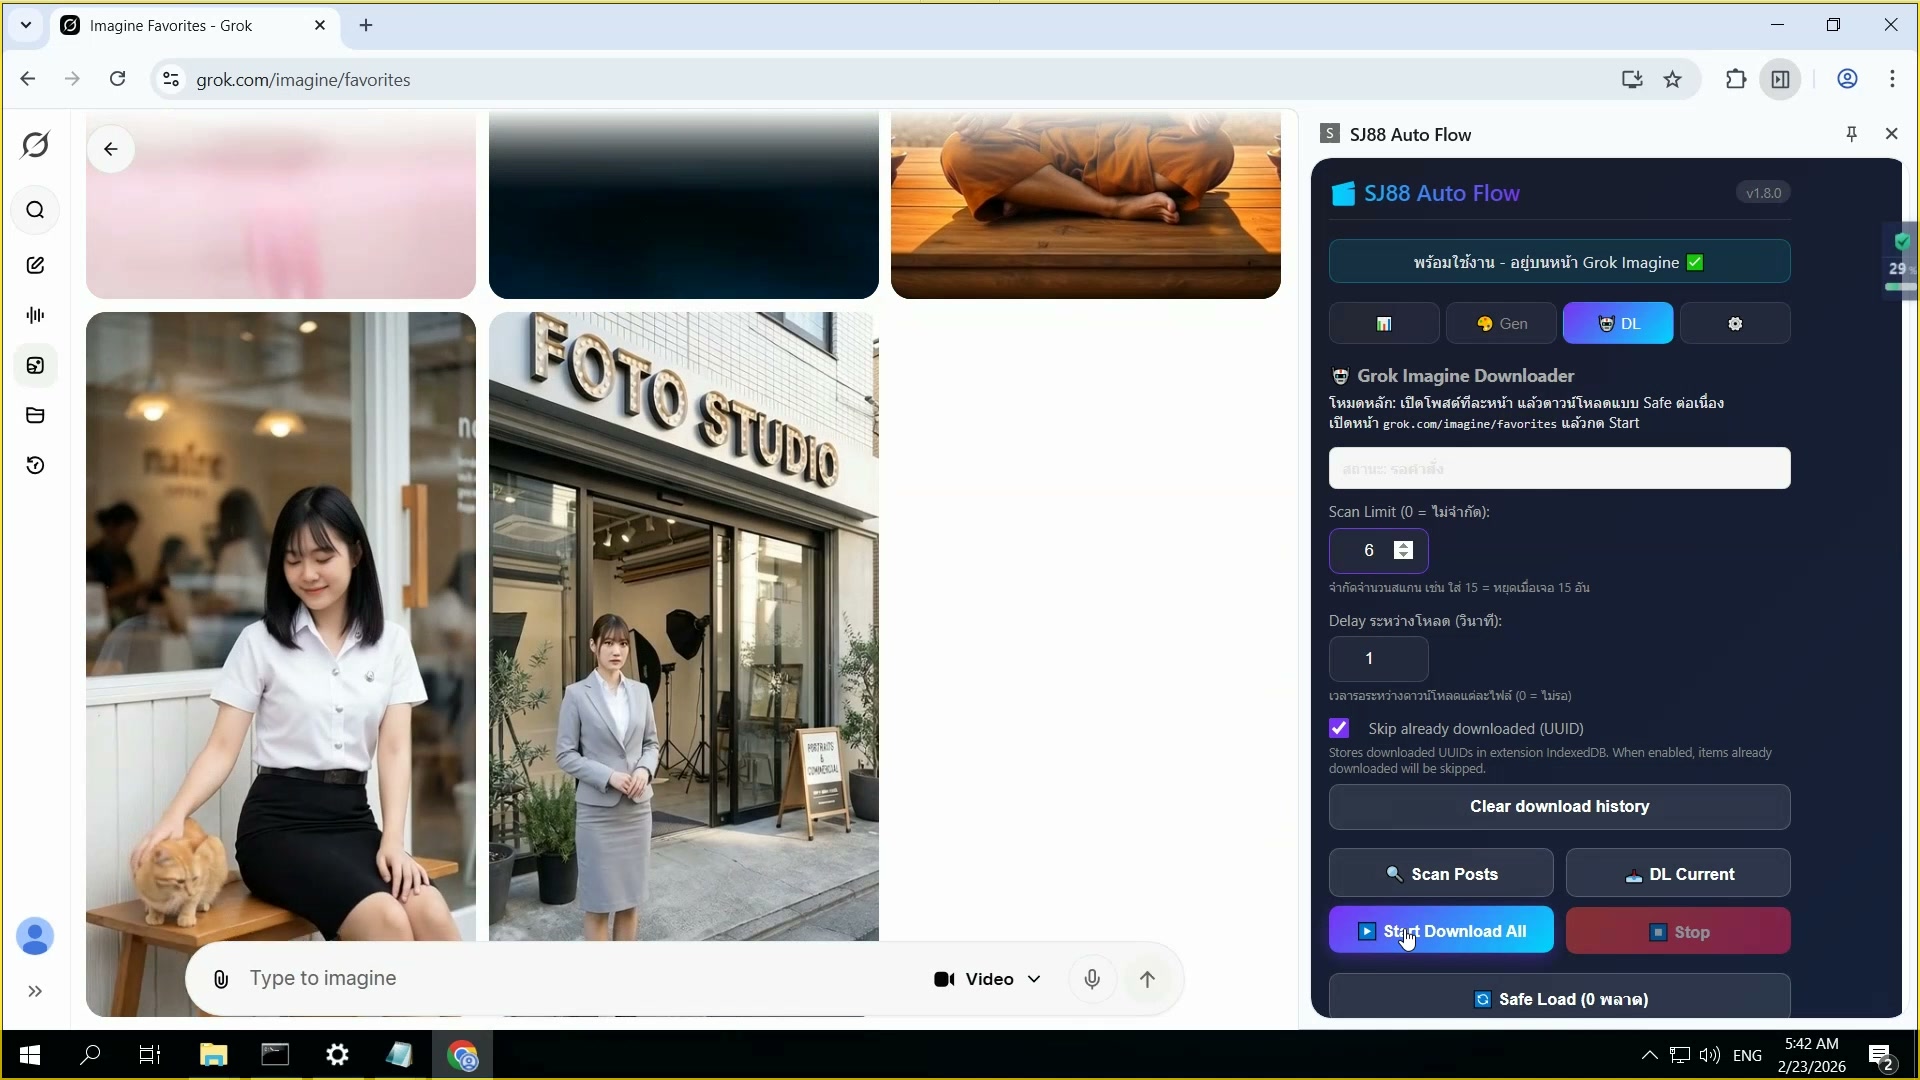Increase Scan Limit using stepper arrow
1920x1080 pixels.
(1403, 545)
